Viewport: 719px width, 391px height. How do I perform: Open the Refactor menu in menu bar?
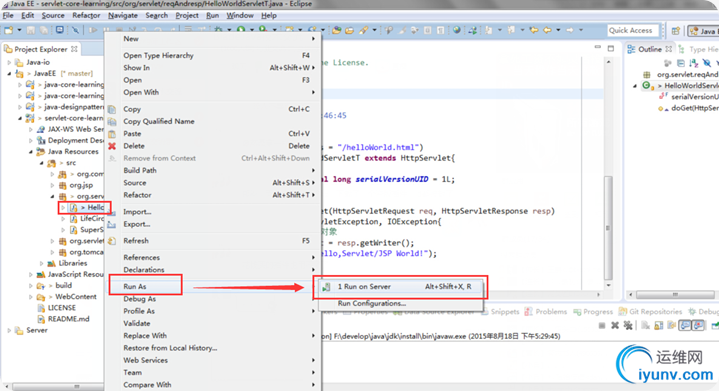pos(86,15)
